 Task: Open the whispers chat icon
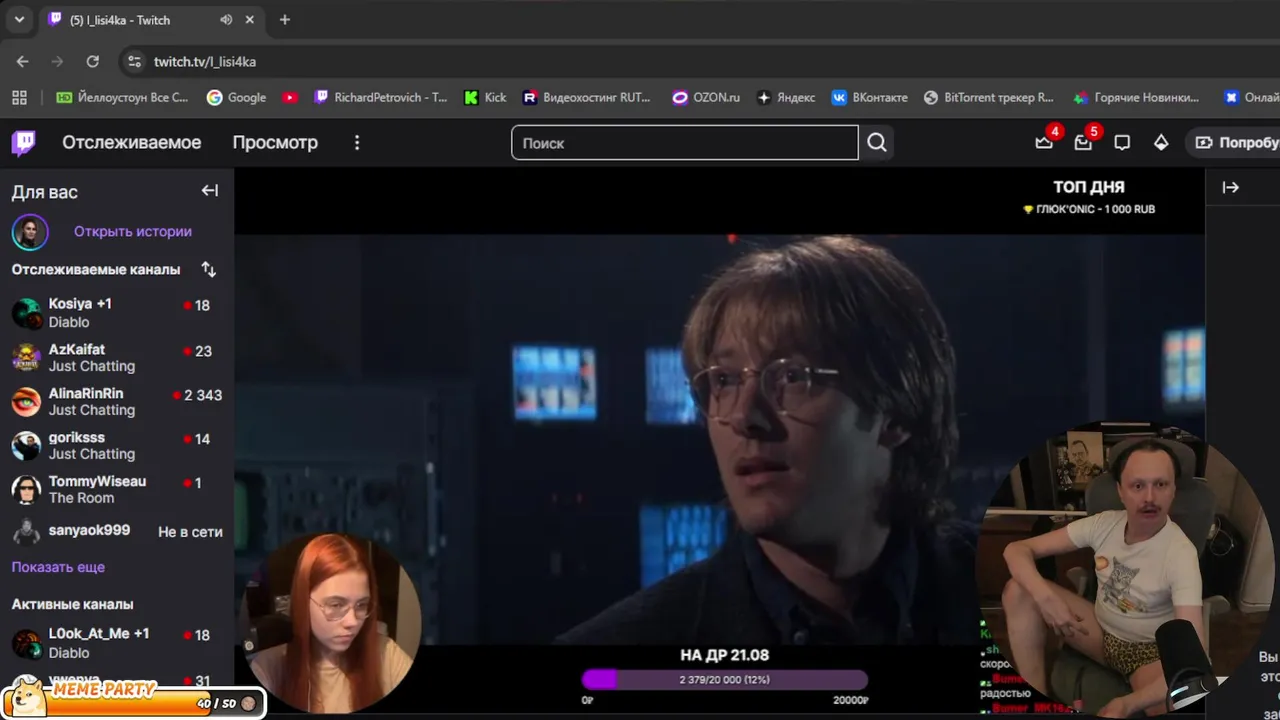[x=1122, y=143]
